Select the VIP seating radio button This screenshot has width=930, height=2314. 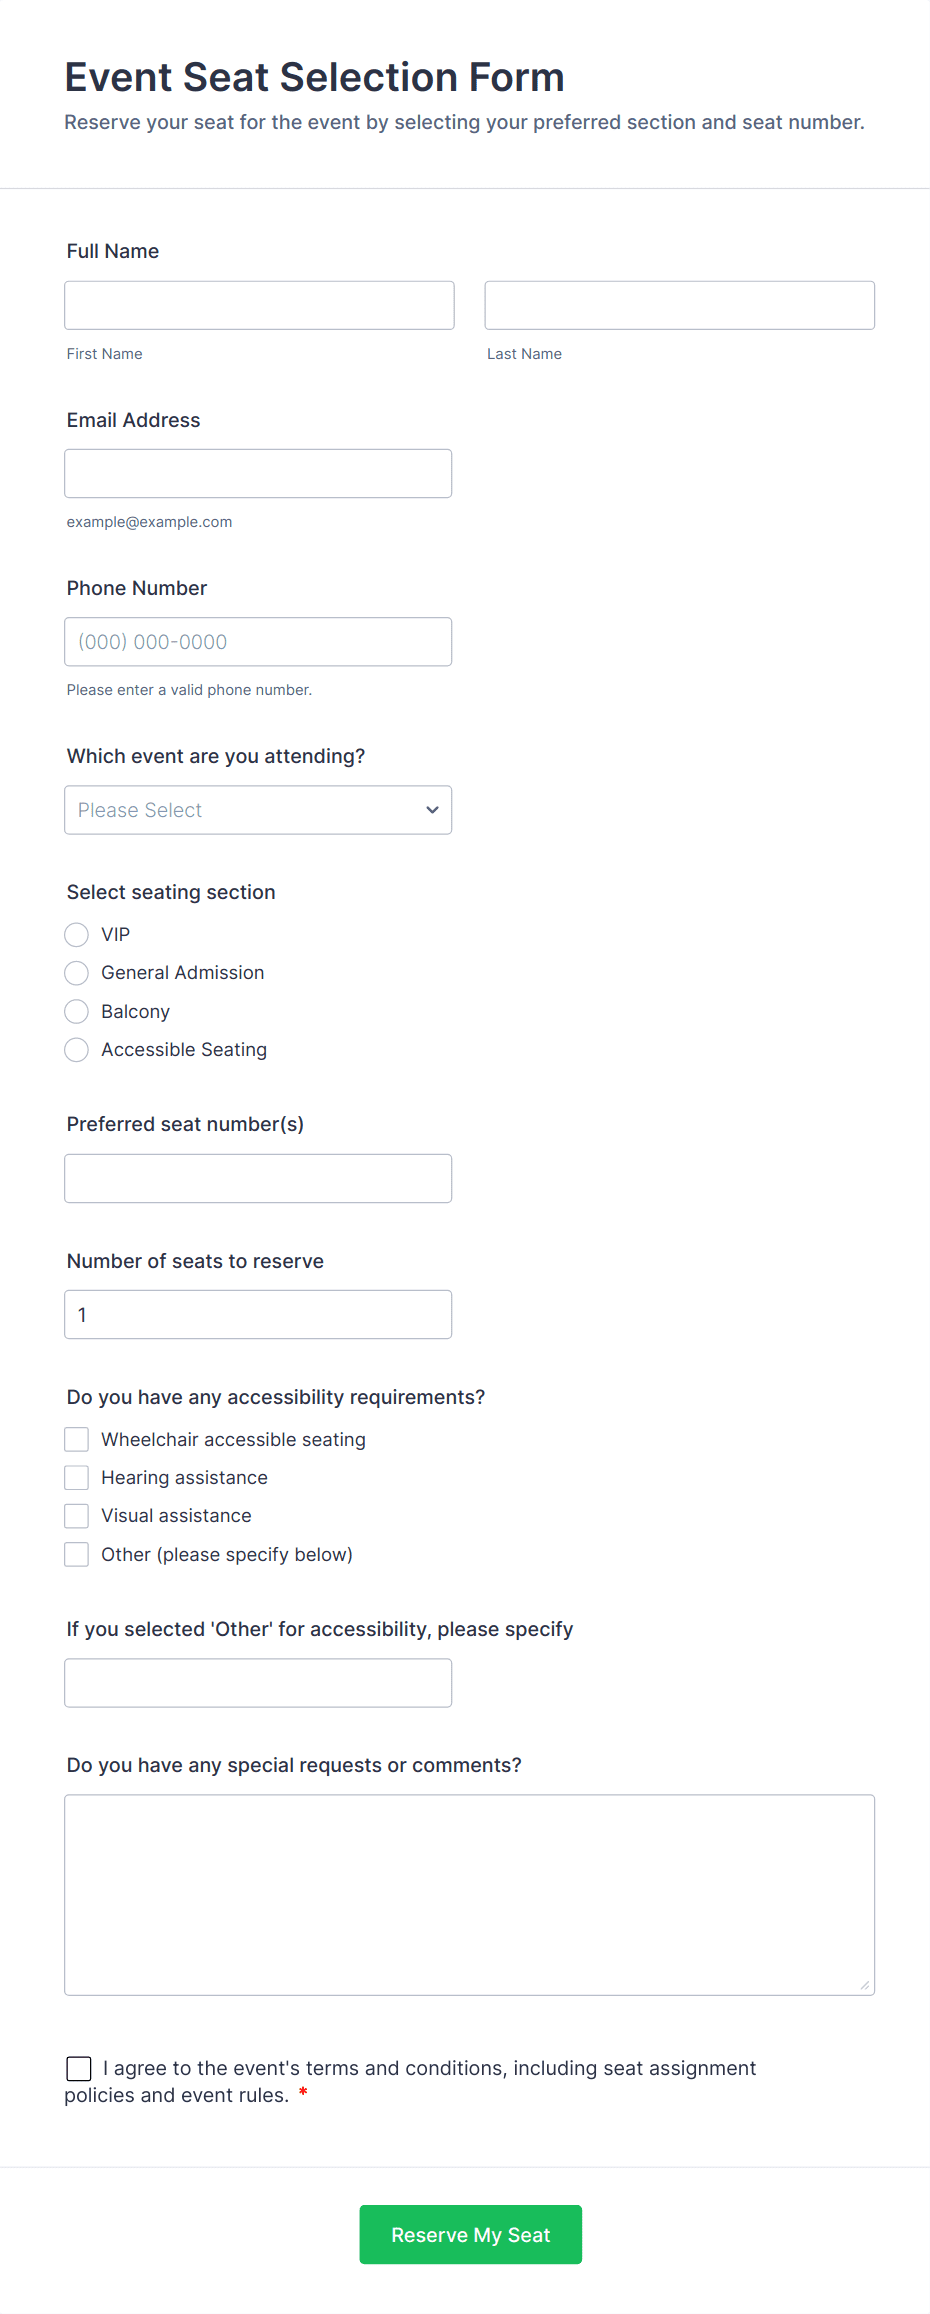point(77,935)
